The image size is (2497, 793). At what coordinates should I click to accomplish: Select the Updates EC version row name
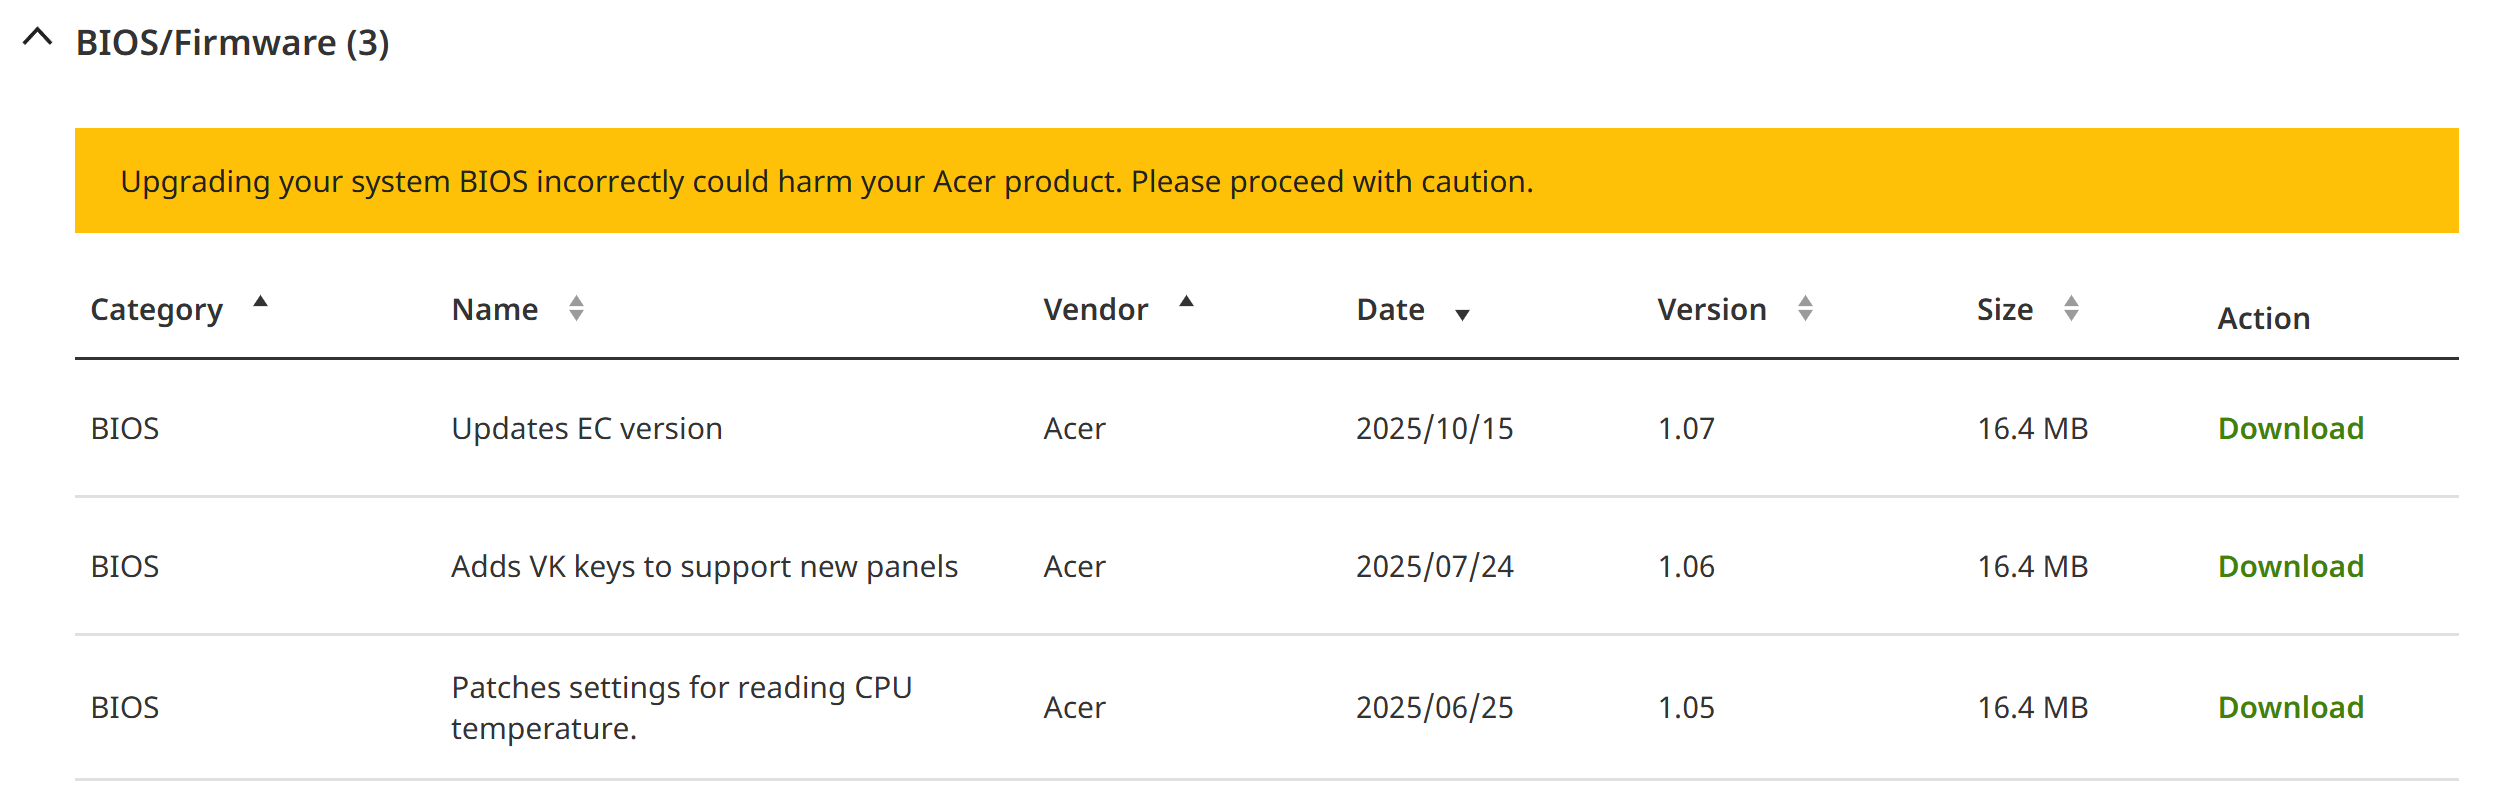(x=587, y=429)
